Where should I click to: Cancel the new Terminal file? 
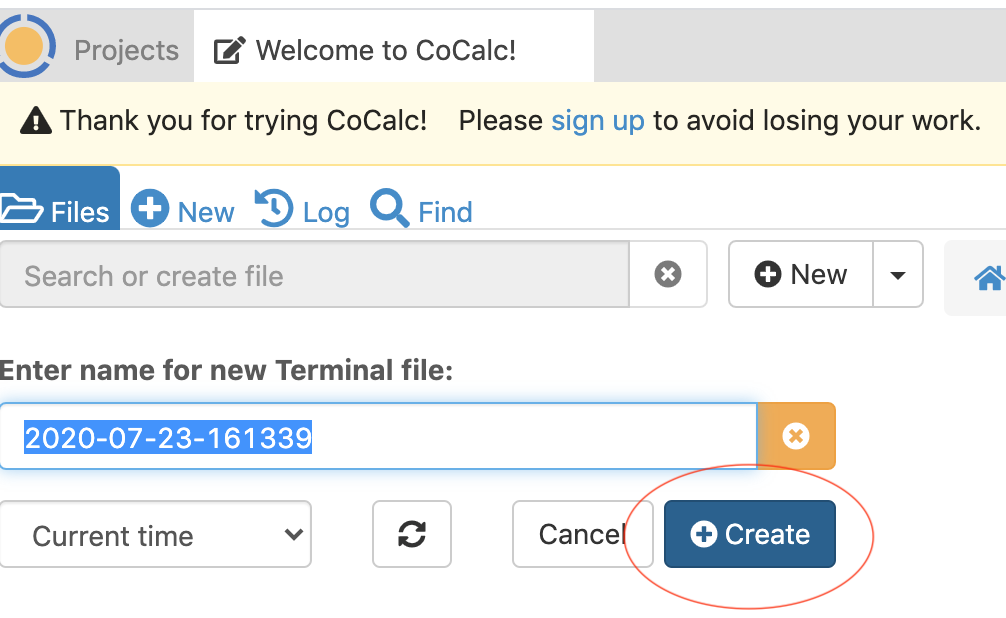[581, 534]
